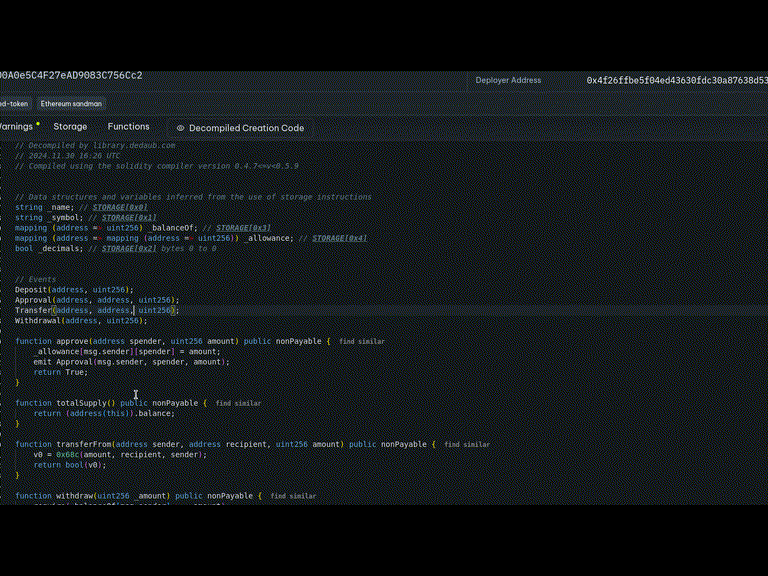Open STORAGE[0x3] link beside _balanceOf
This screenshot has width=768, height=576.
[243, 228]
